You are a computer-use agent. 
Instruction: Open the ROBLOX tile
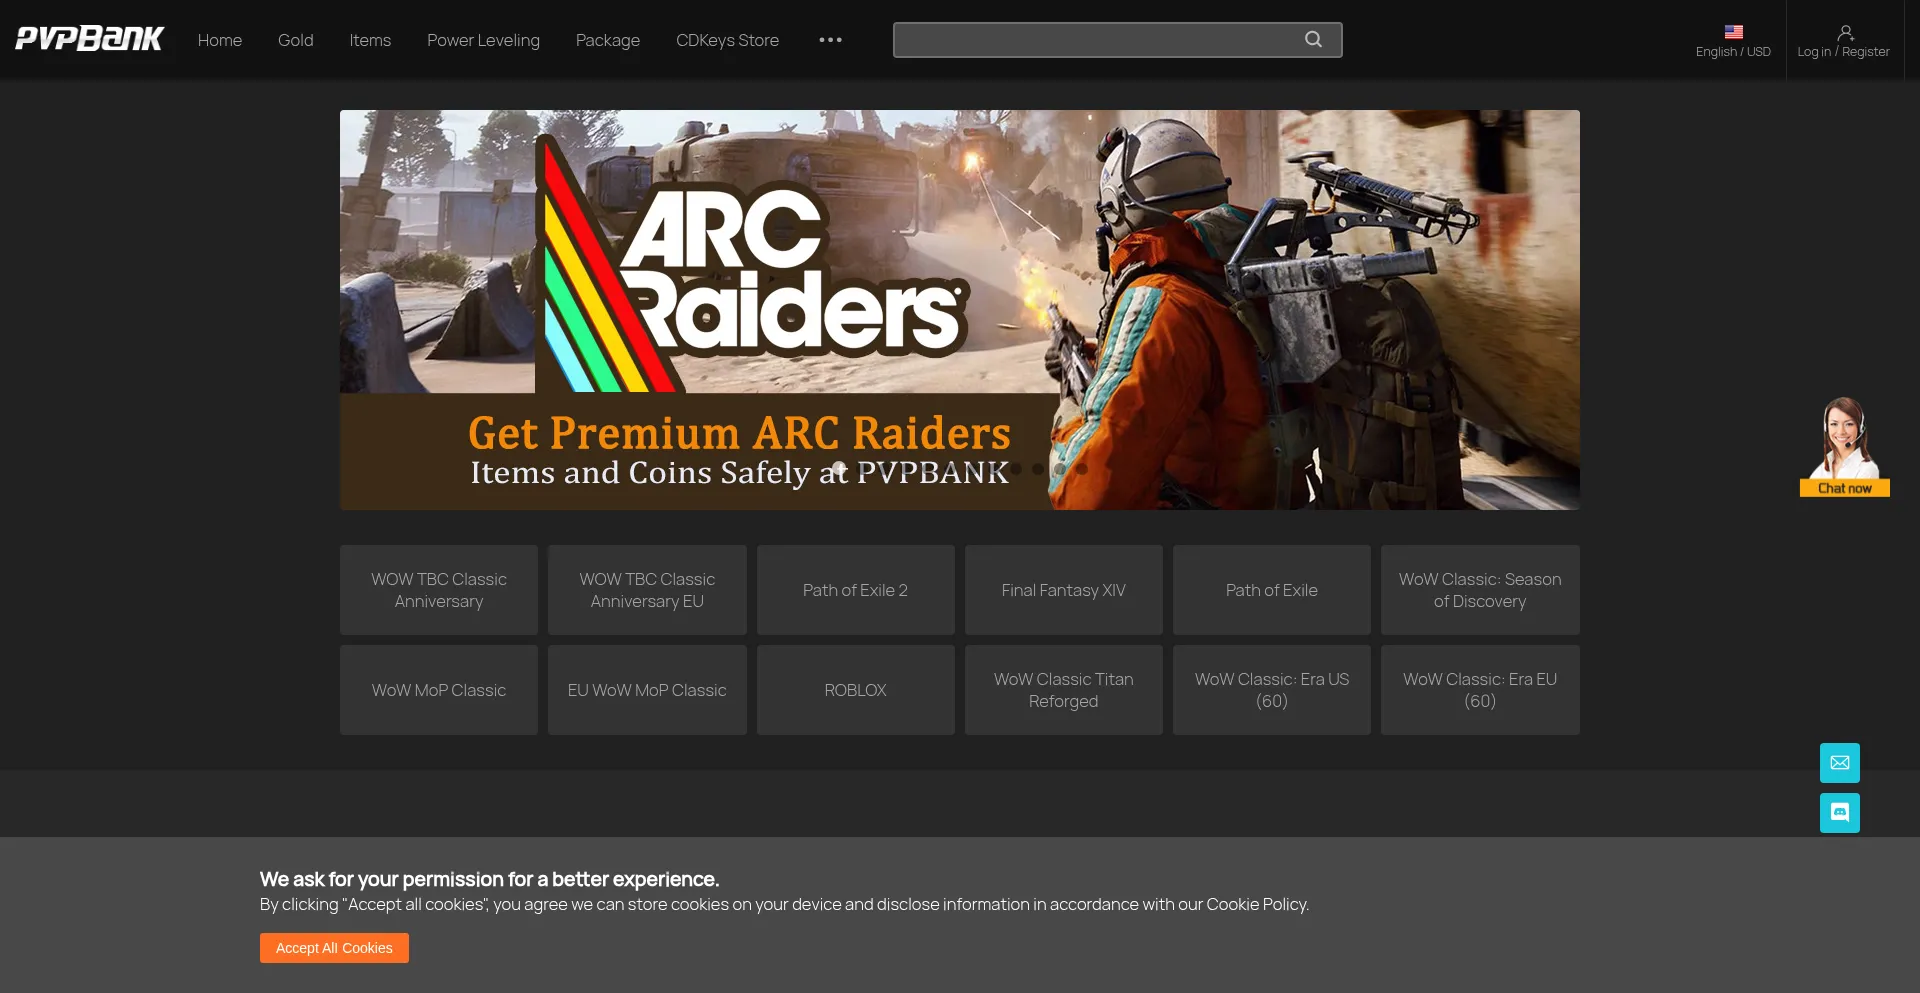pos(855,690)
